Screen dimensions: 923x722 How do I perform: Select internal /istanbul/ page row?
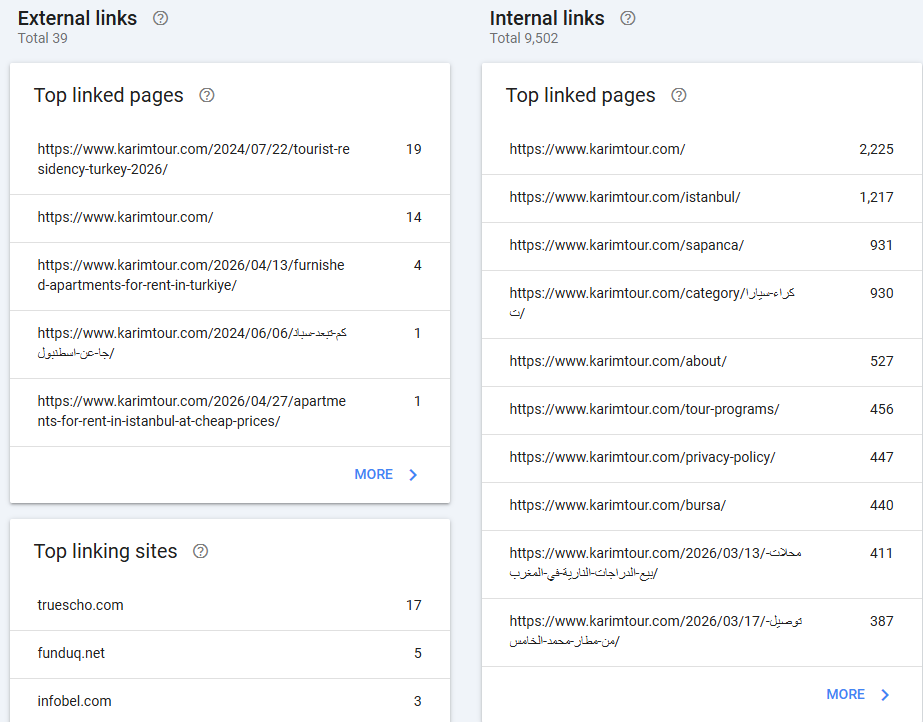pyautogui.click(x=702, y=198)
